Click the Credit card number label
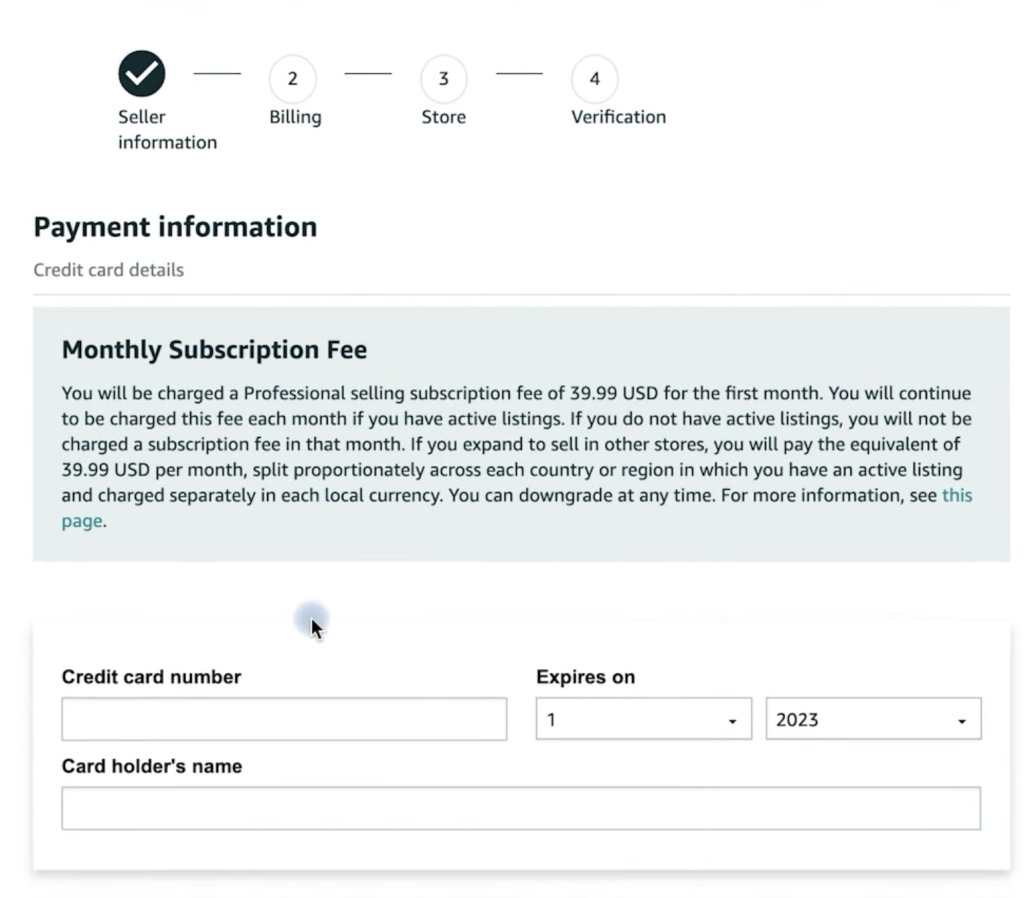Screen dimensions: 1024x898 (x=152, y=677)
